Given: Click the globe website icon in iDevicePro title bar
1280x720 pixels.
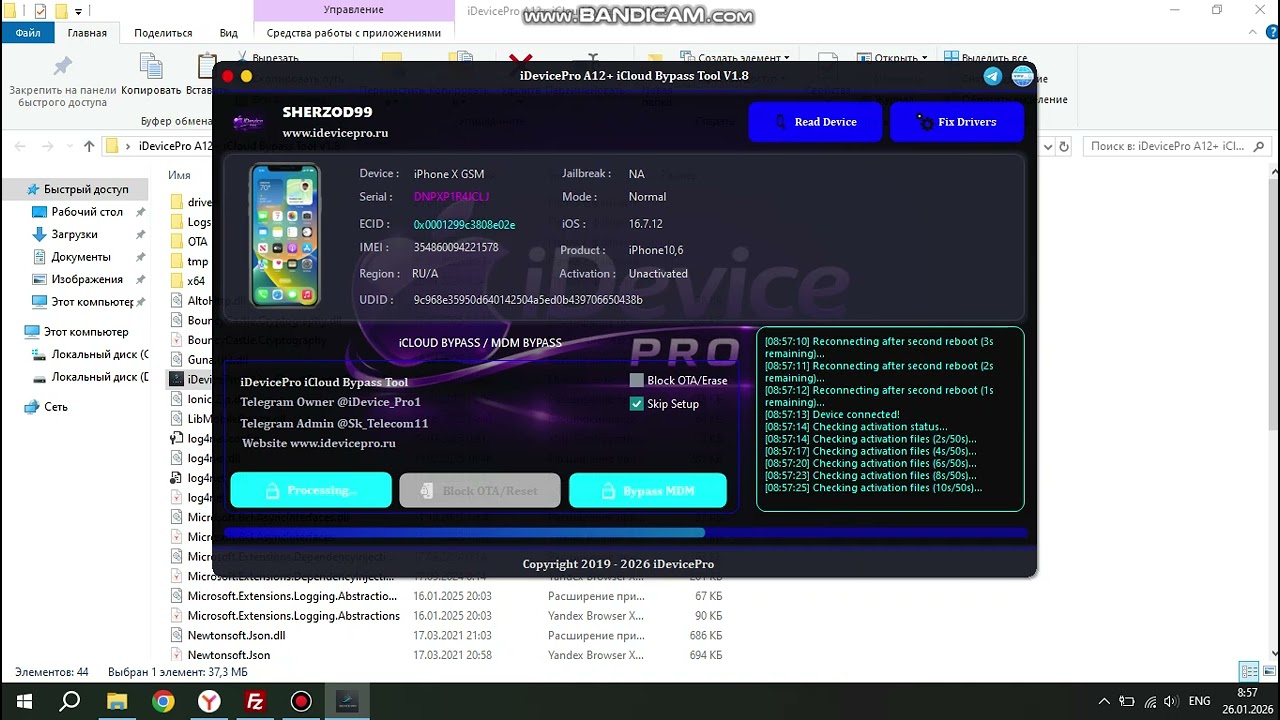Looking at the screenshot, I should [1022, 76].
